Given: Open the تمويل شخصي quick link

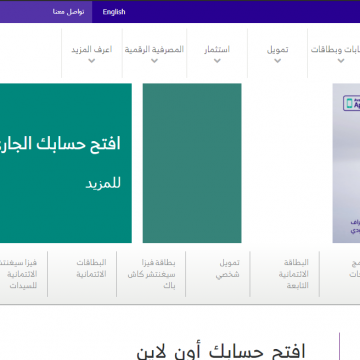Looking at the screenshot, I should click(x=227, y=268).
